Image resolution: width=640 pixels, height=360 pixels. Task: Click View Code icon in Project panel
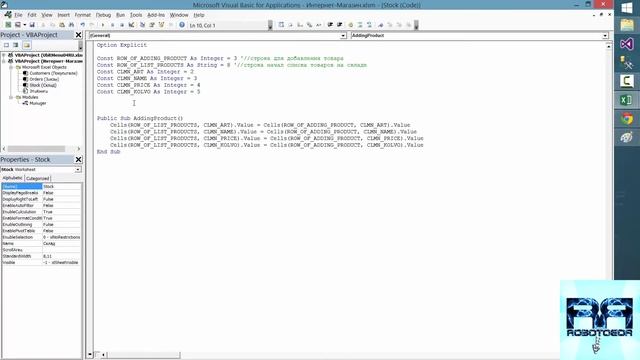6,45
